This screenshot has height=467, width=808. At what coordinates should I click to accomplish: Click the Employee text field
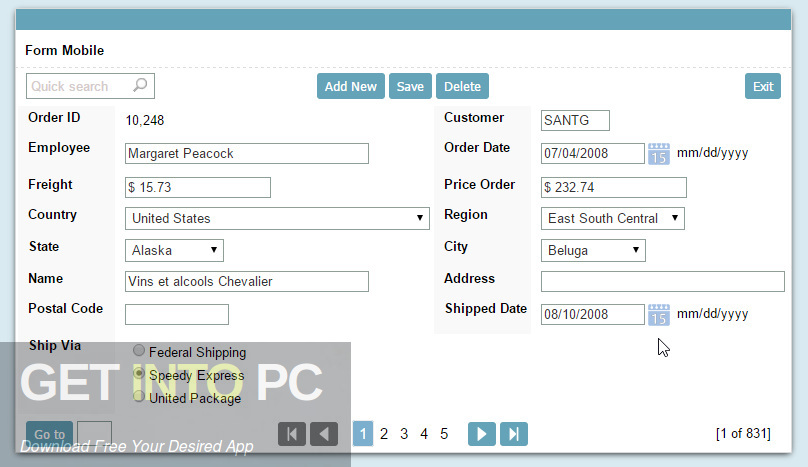point(247,154)
